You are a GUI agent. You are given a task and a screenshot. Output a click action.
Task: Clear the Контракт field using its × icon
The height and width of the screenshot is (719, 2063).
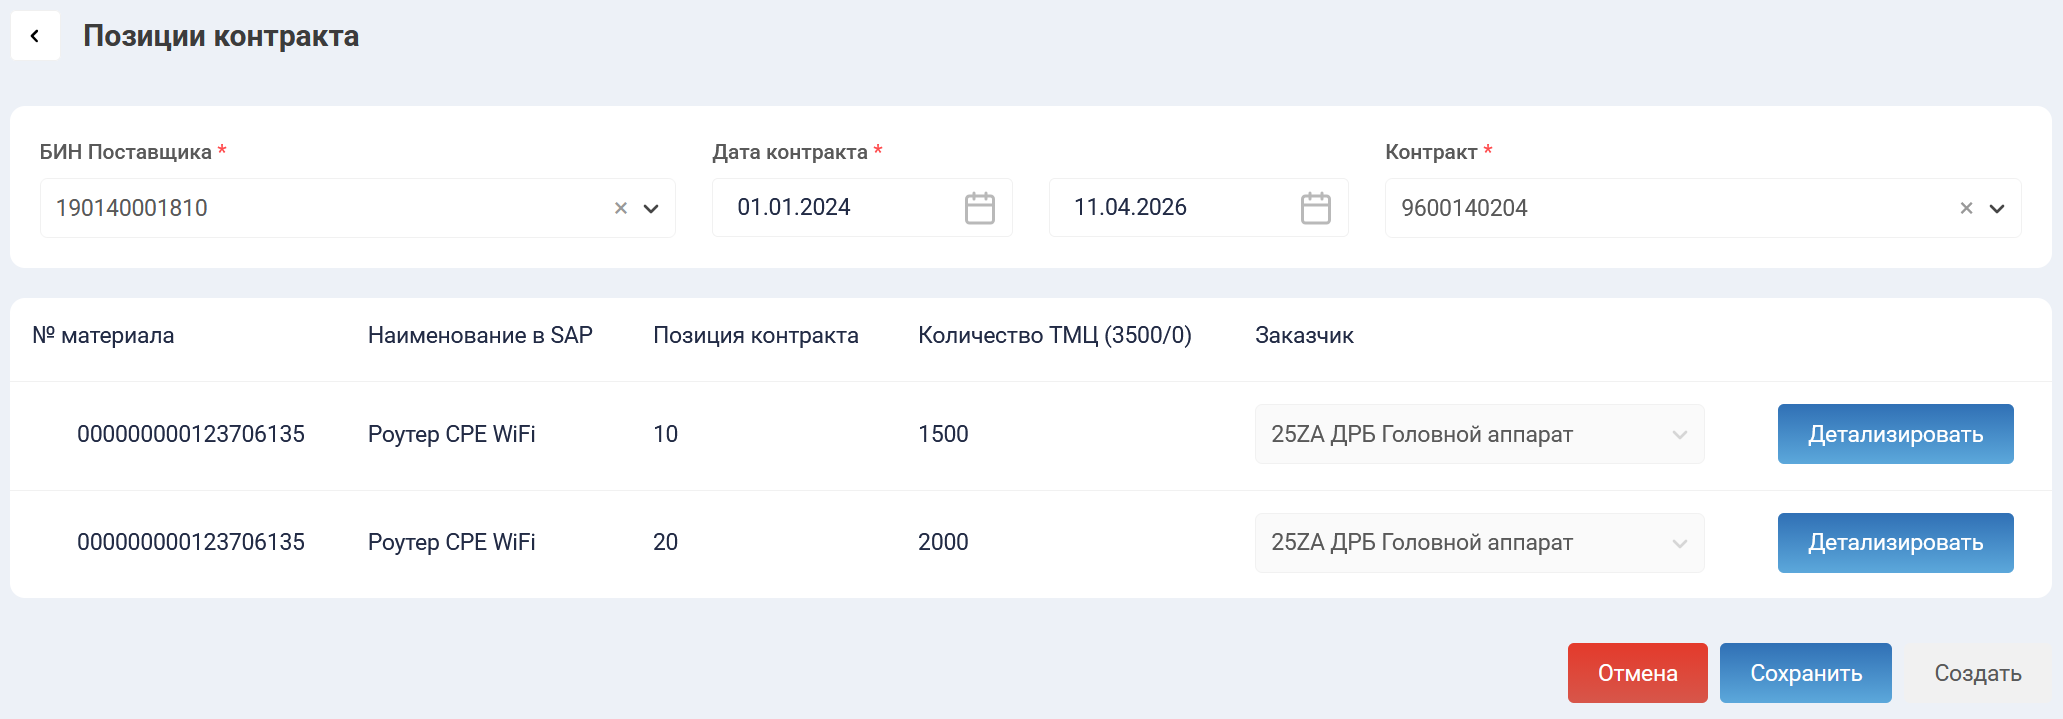[x=1965, y=208]
